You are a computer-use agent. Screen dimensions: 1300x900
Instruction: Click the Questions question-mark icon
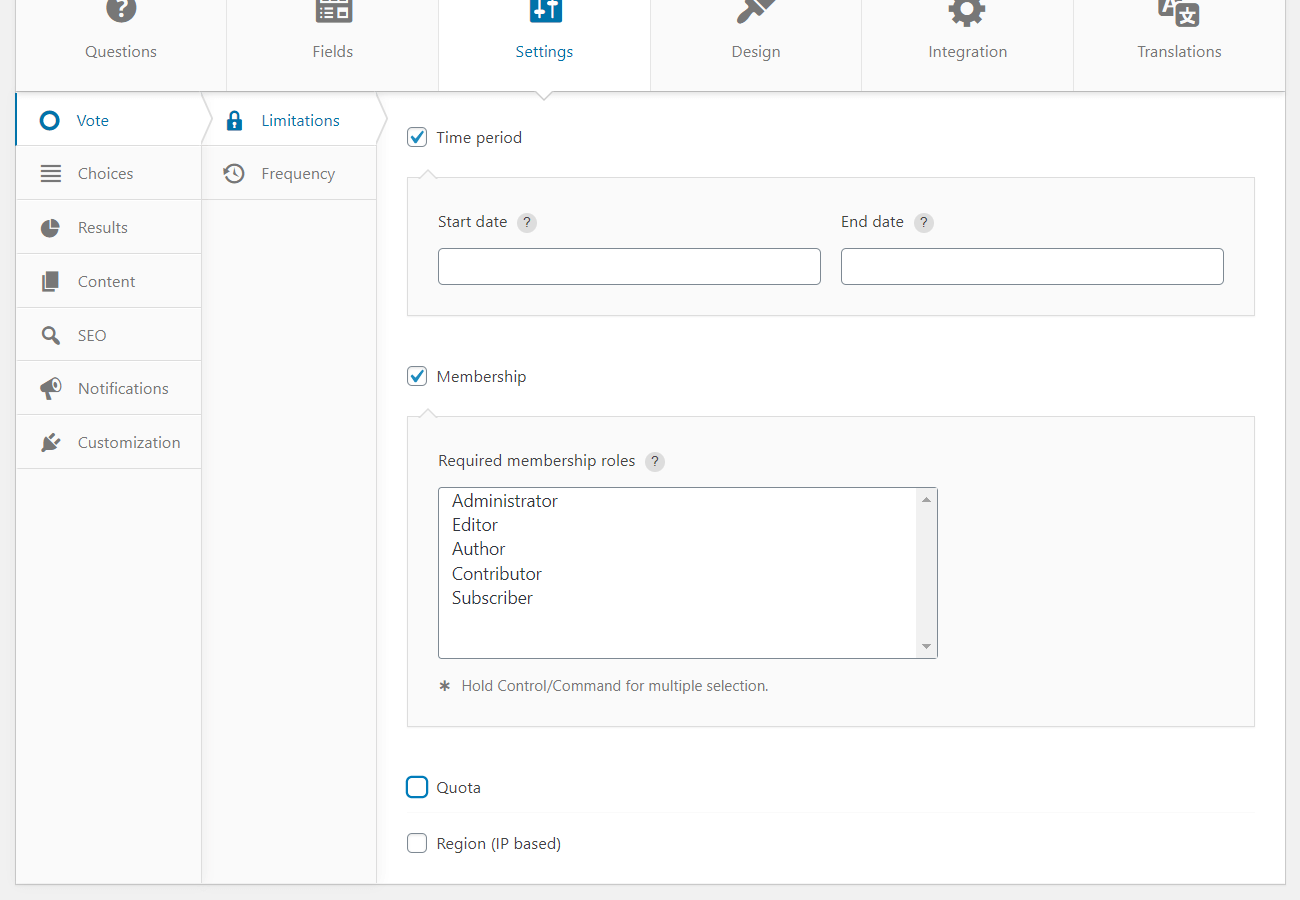[121, 10]
